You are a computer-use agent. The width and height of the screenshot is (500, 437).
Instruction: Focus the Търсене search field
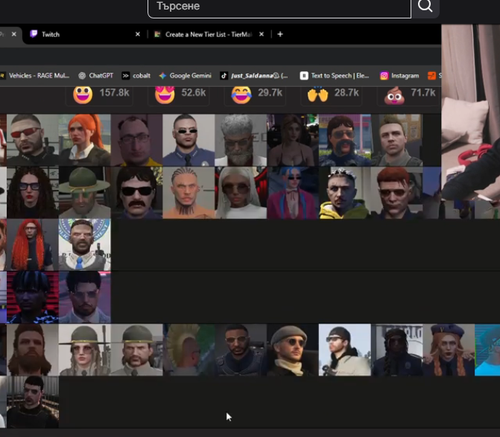(x=279, y=7)
